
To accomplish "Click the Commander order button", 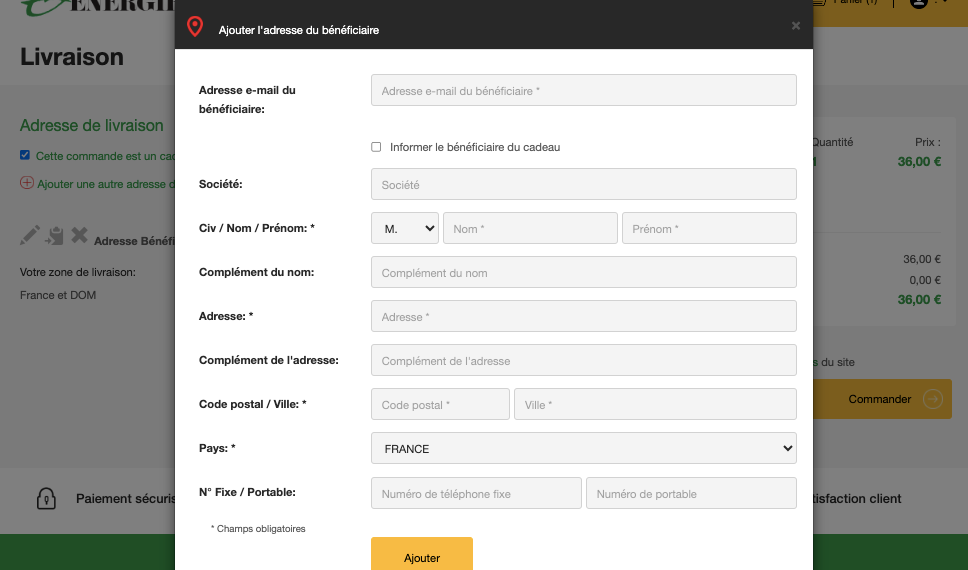I will pyautogui.click(x=880, y=399).
